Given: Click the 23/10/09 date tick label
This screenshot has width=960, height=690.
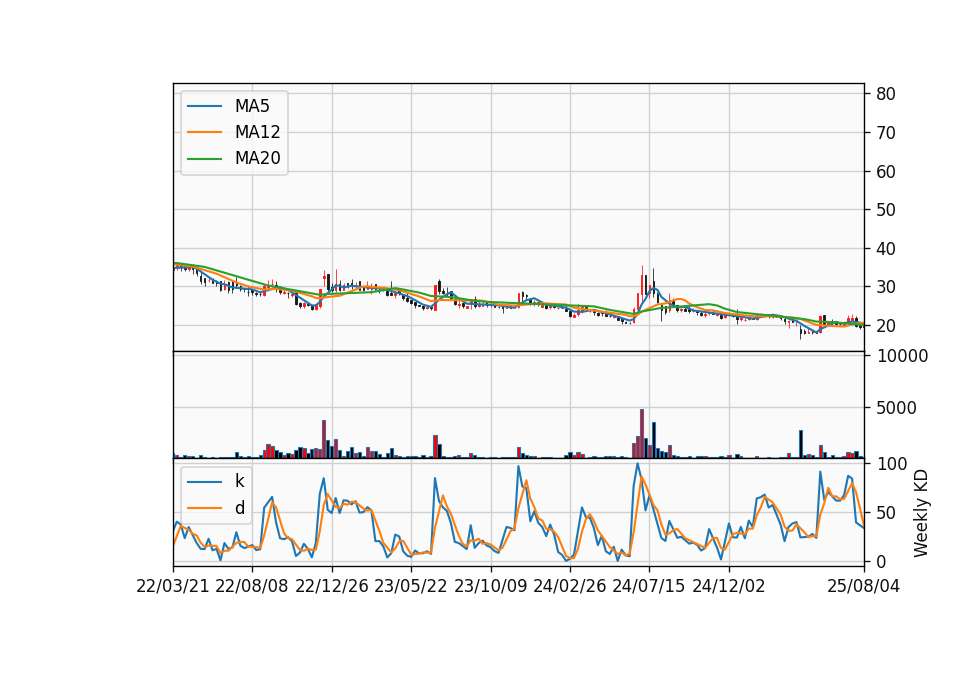Looking at the screenshot, I should pos(490,586).
